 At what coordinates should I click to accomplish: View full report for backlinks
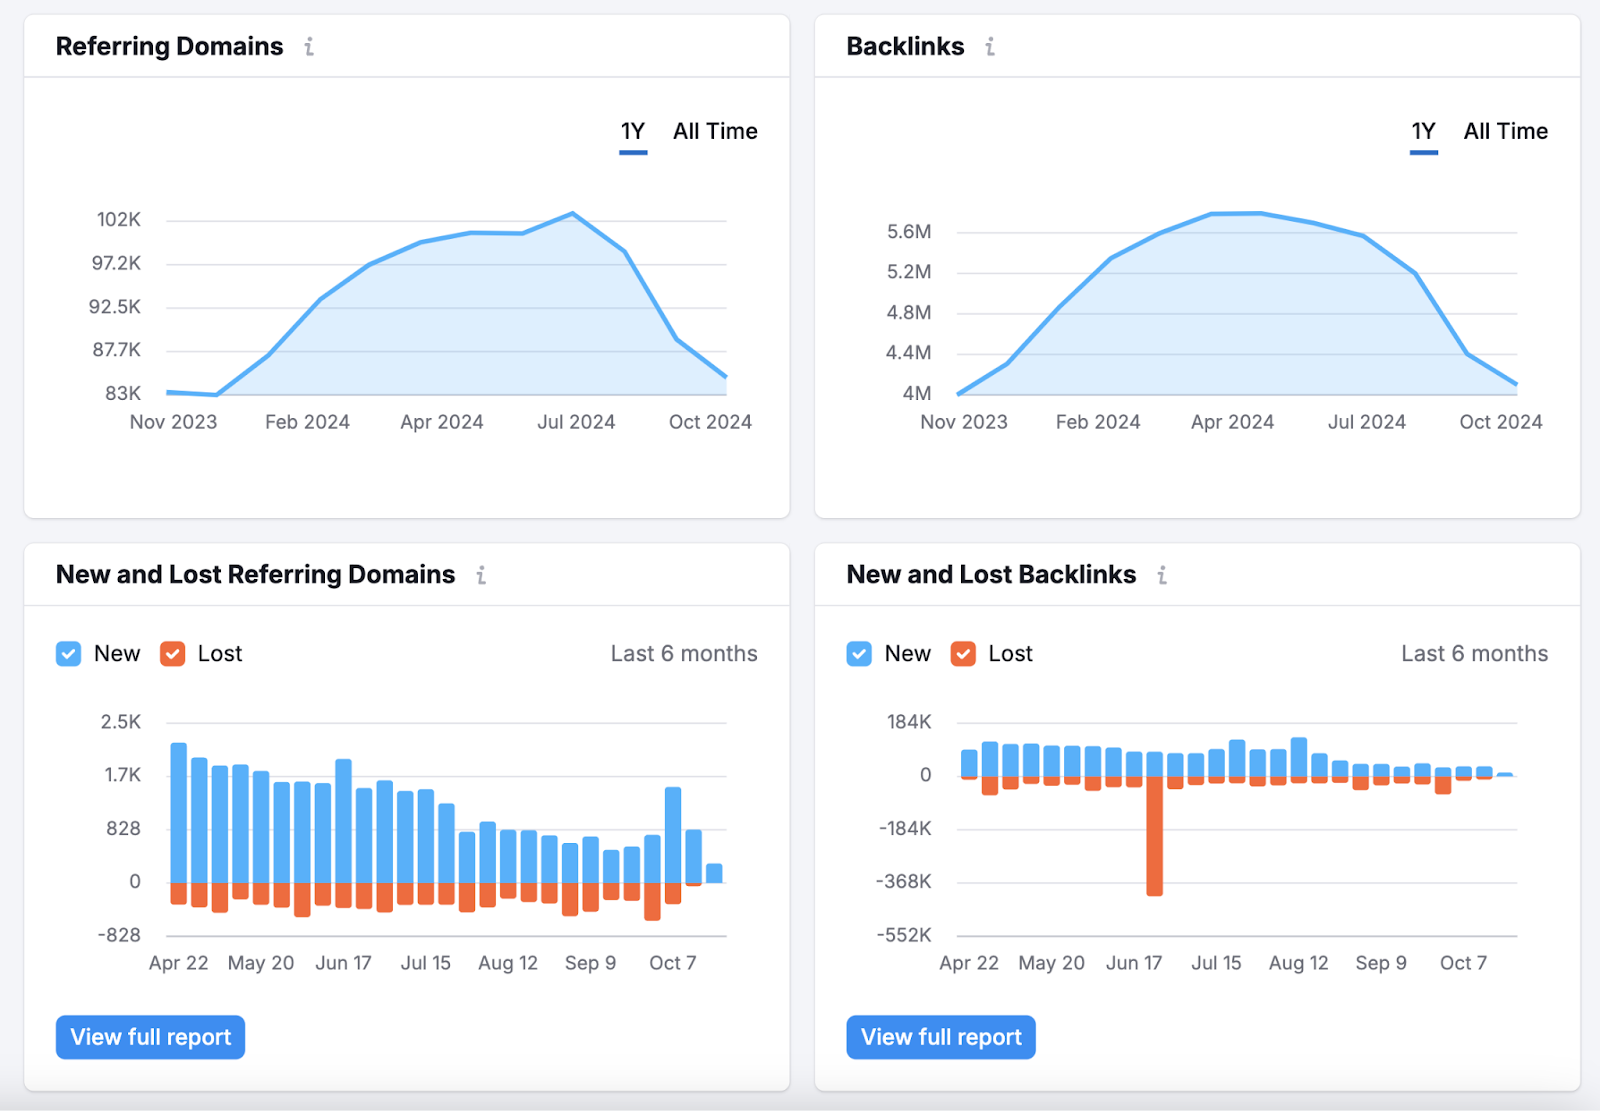pos(940,1037)
